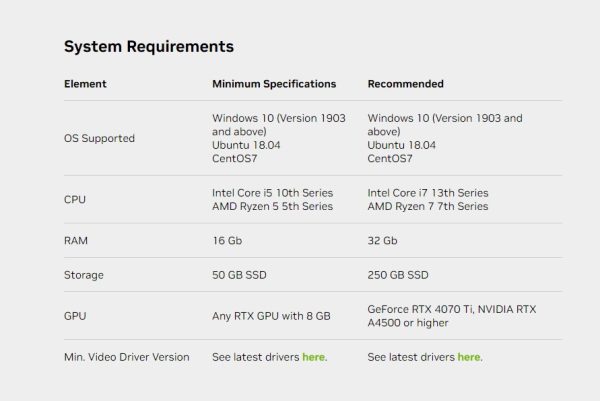Viewport: 600px width, 401px height.
Task: Select the Storage row label
Action: (x=83, y=274)
